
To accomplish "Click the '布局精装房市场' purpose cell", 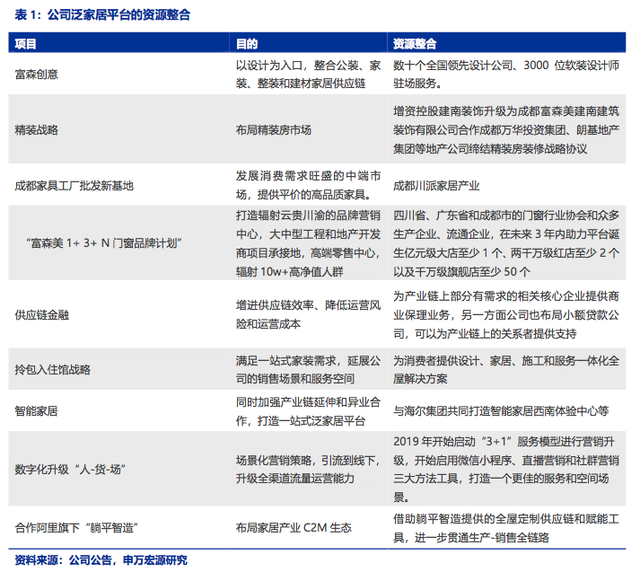I will point(273,130).
